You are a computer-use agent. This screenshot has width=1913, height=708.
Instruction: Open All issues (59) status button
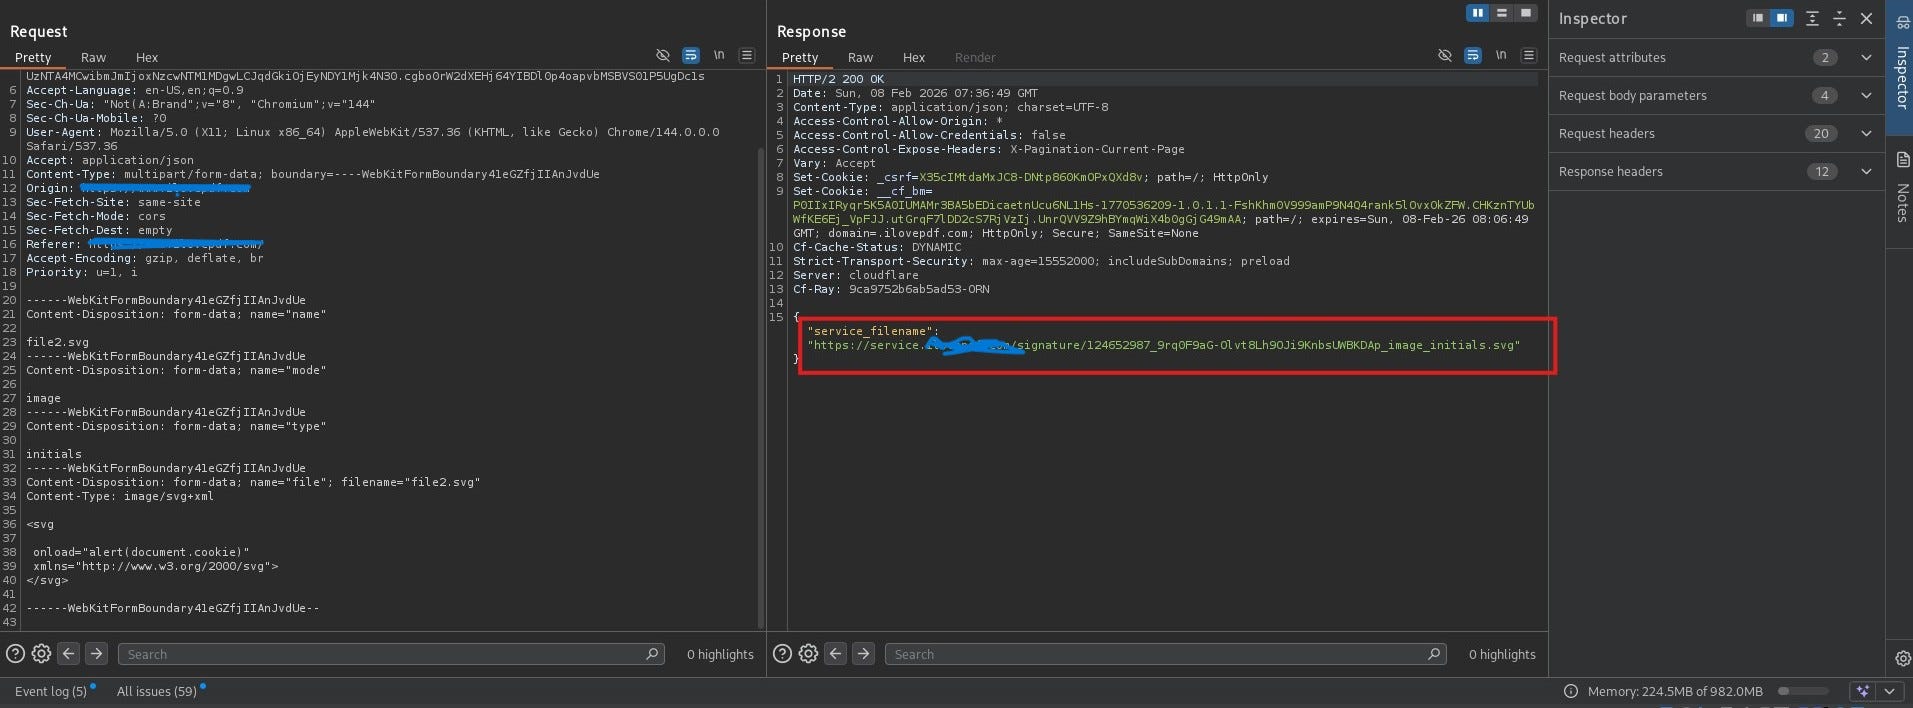pos(157,691)
